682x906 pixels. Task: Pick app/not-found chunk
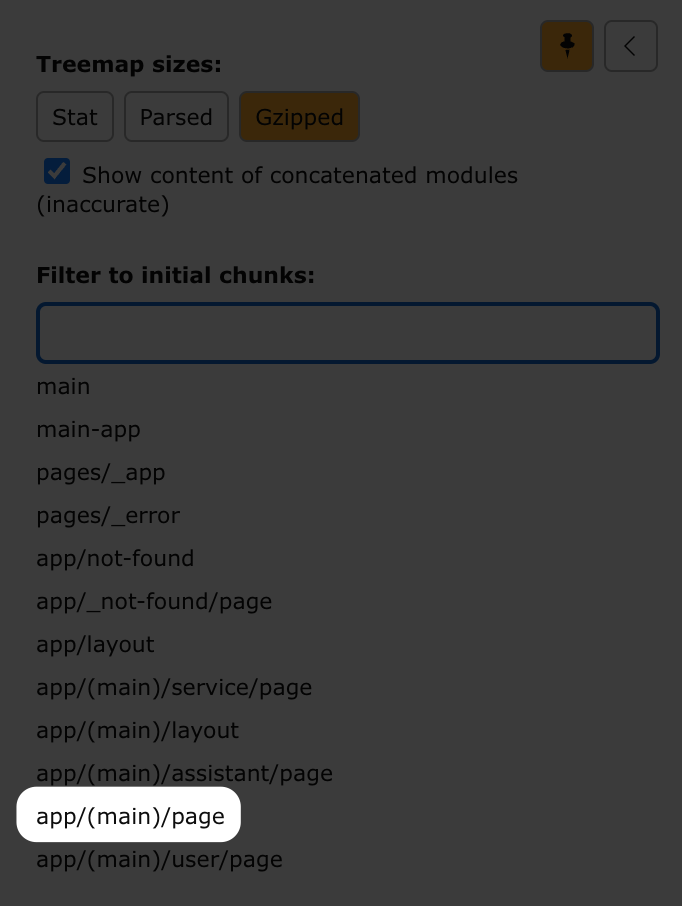click(115, 558)
